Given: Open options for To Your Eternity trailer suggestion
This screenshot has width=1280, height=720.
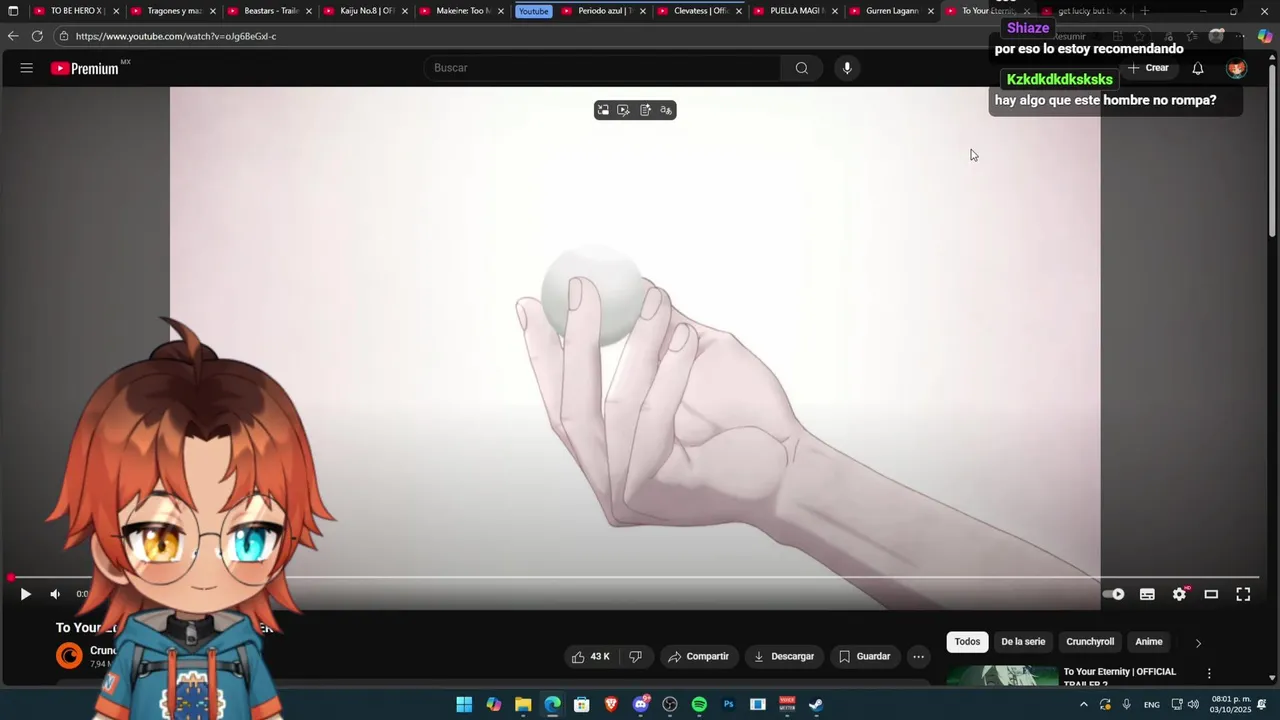Looking at the screenshot, I should [1209, 674].
